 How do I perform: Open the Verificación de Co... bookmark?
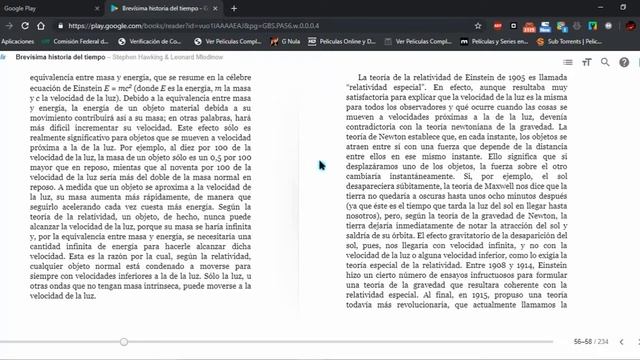(149, 41)
